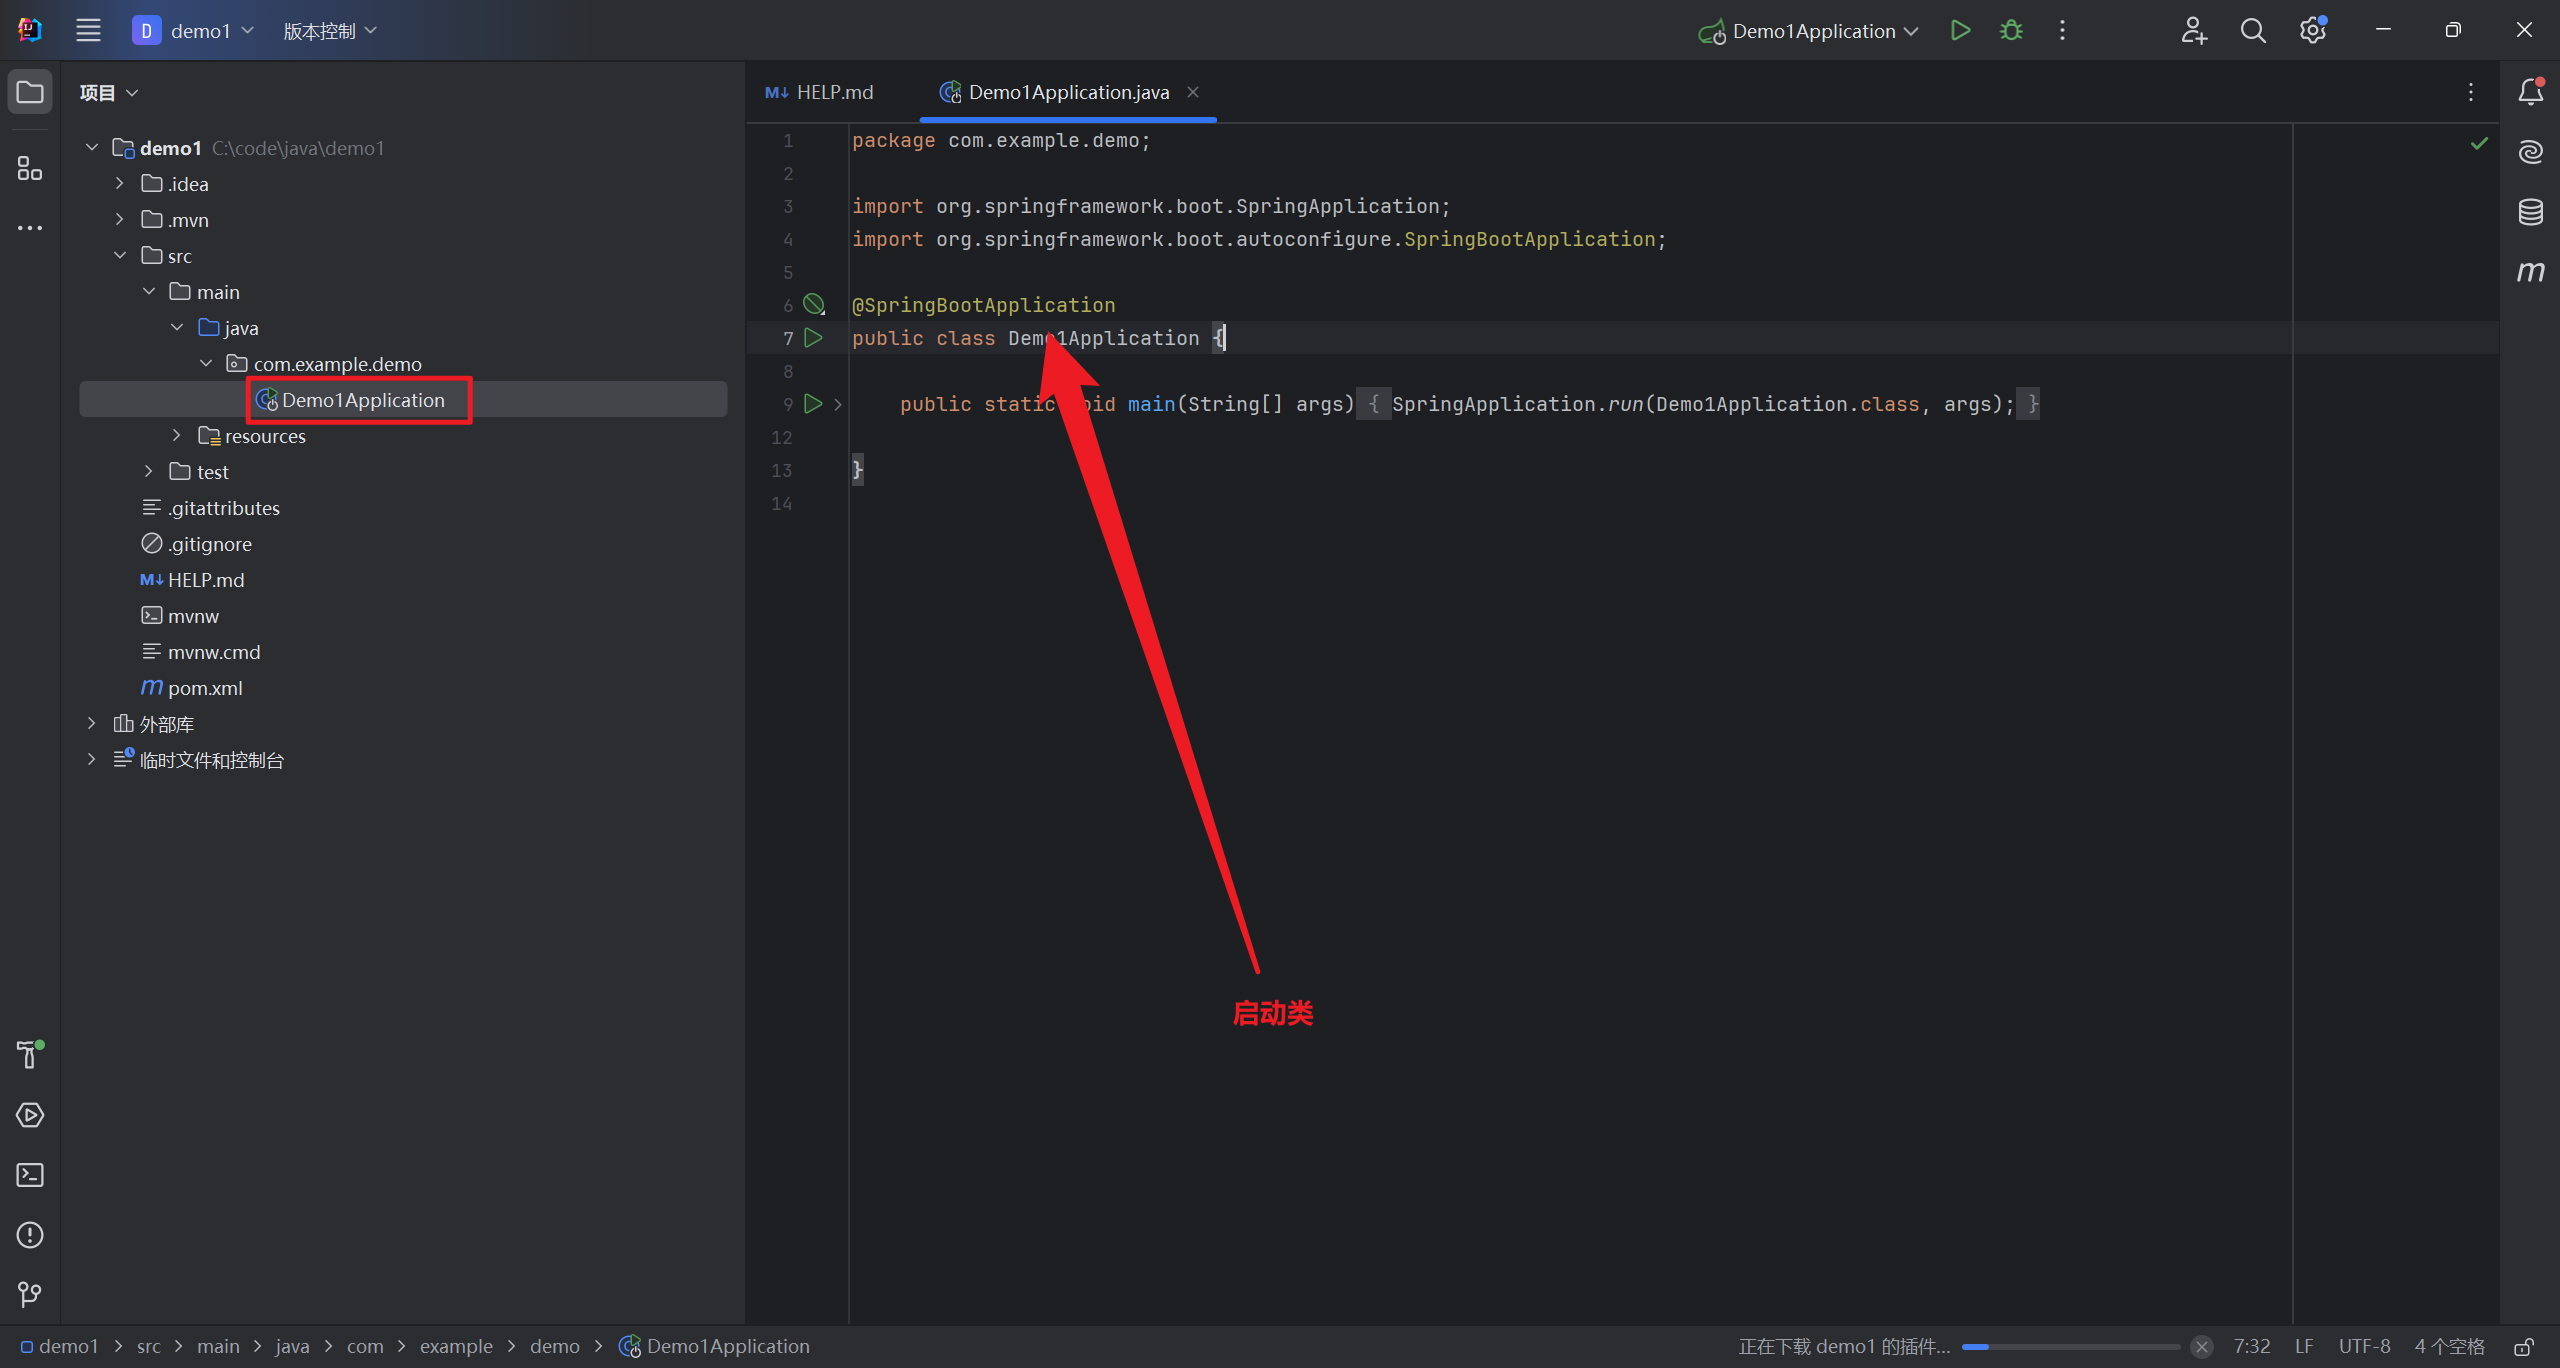Start debugging with the bug icon

(x=2011, y=31)
